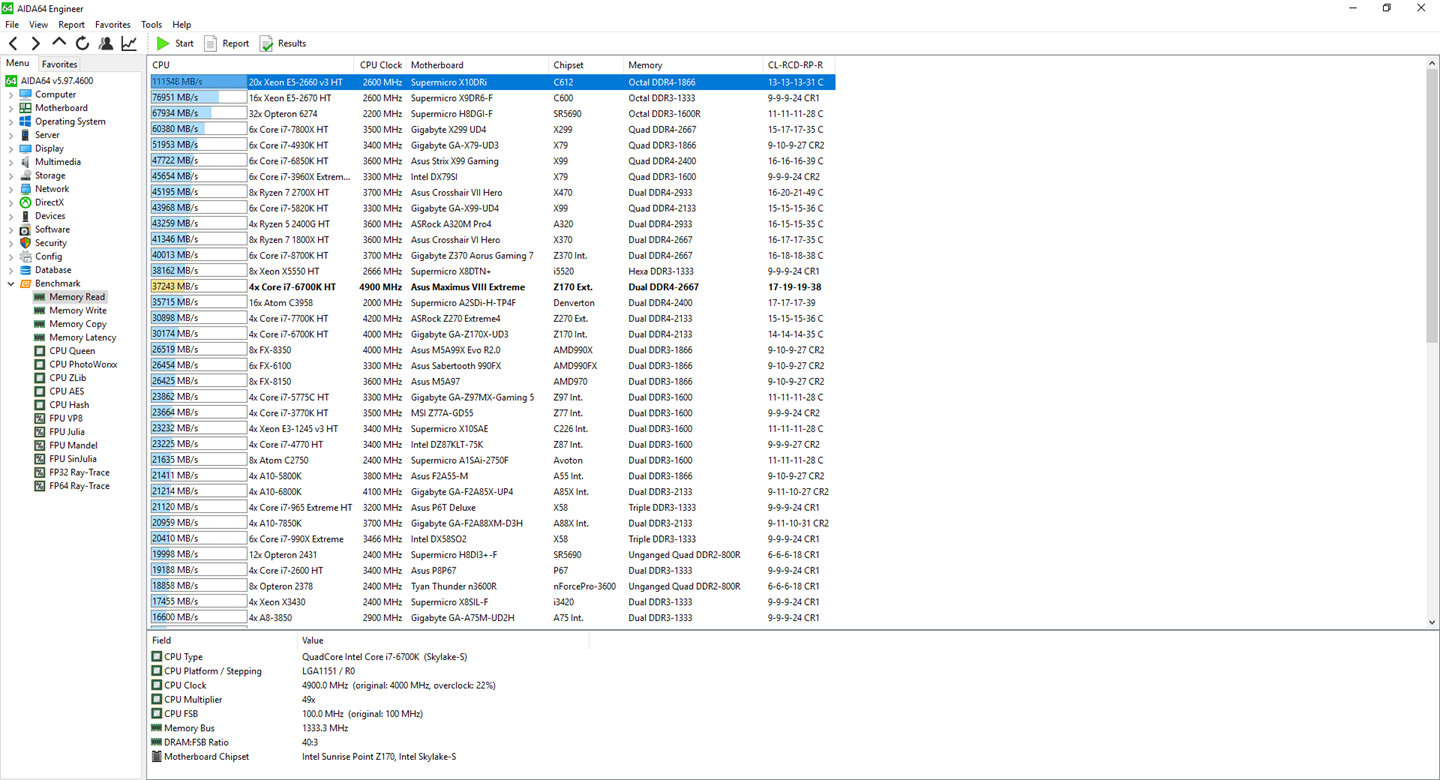Expand the Computer tree node
This screenshot has width=1440, height=780.
click(11, 95)
